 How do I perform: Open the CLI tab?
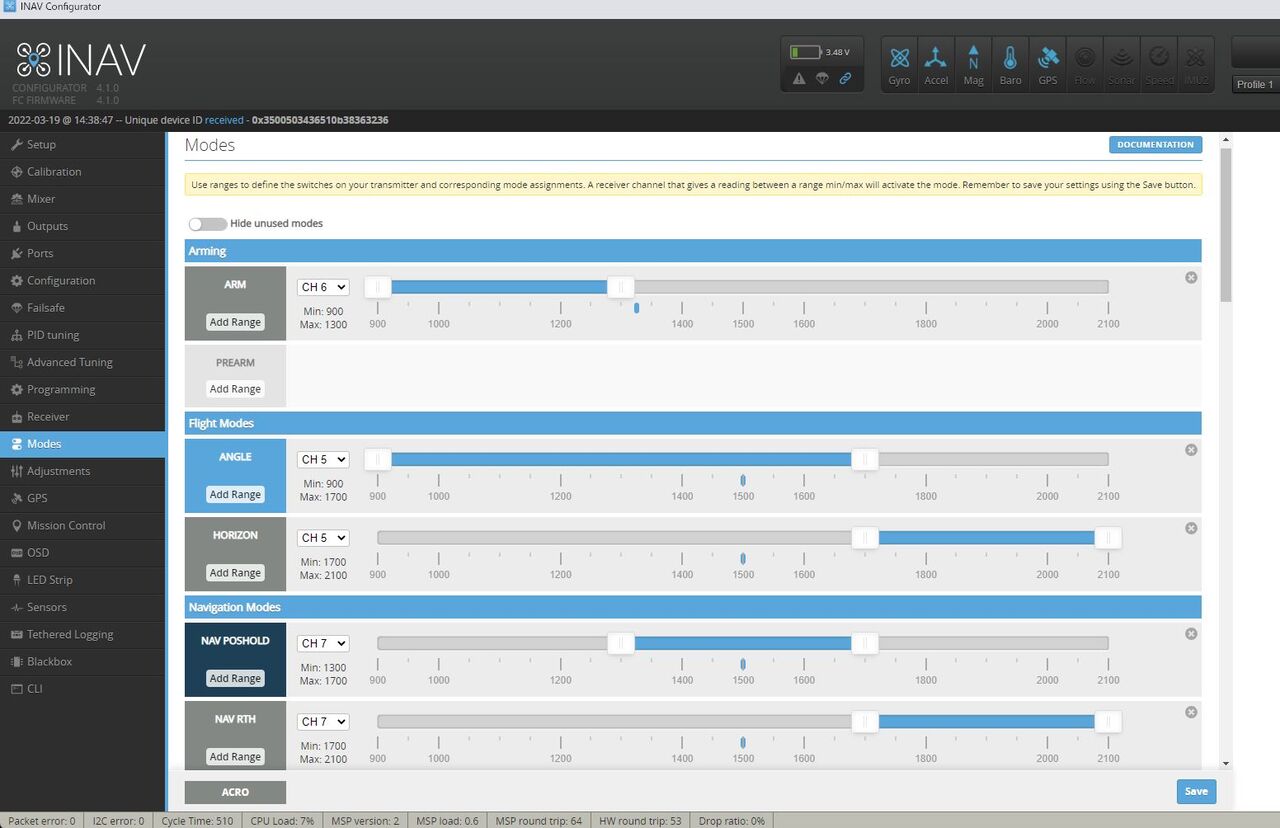point(83,688)
